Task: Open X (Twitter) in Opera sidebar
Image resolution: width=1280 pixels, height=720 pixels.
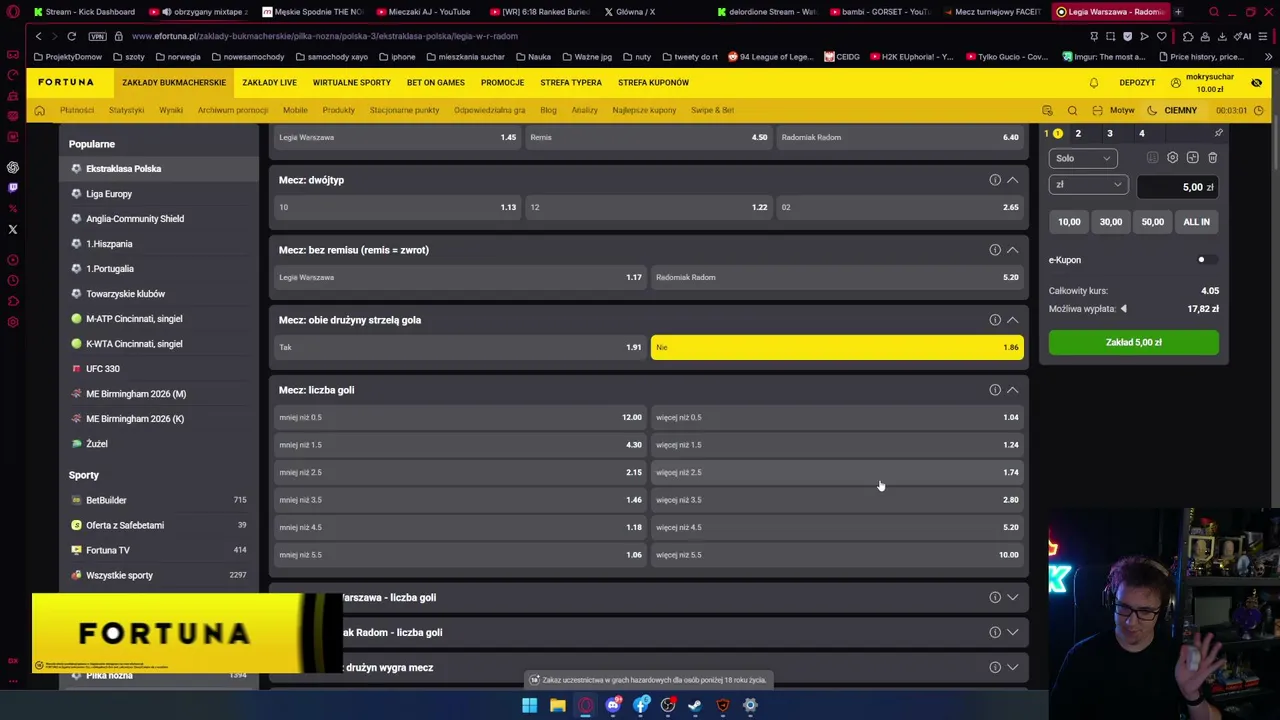Action: (13, 229)
